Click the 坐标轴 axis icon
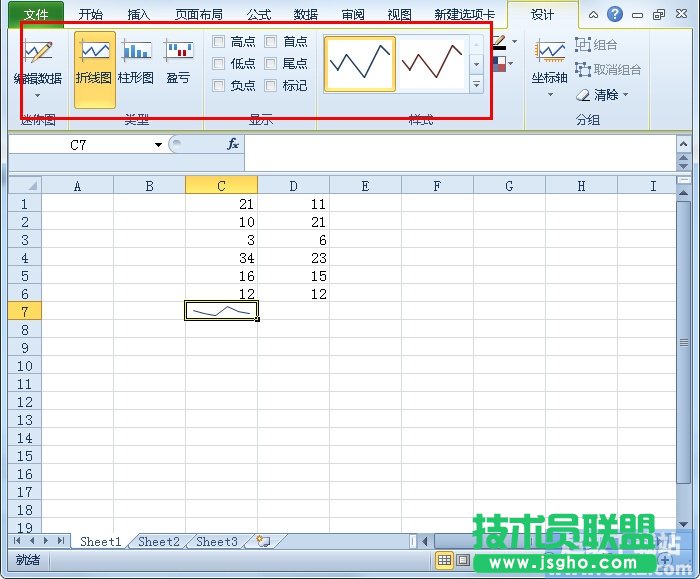 (x=550, y=53)
